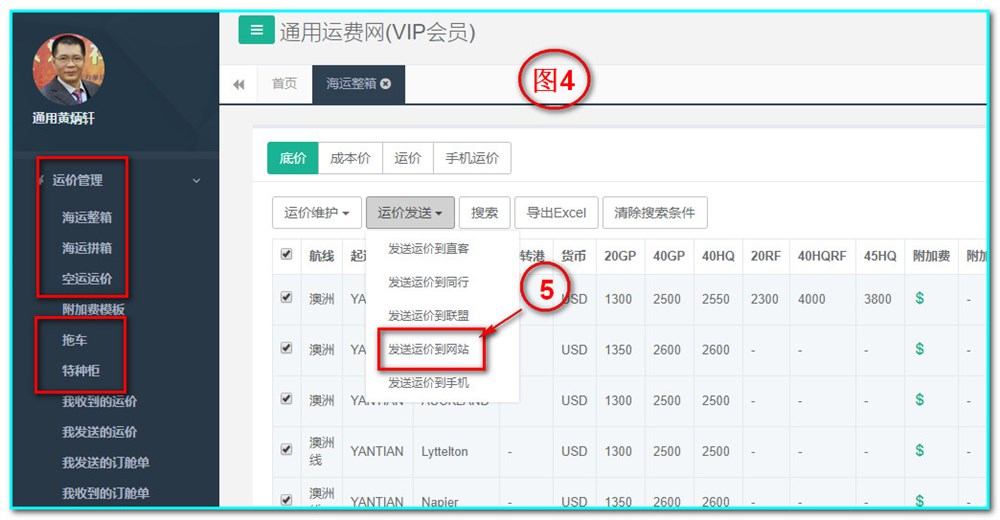The width and height of the screenshot is (1000, 520).
Task: Click the 导出Excel button
Action: click(556, 213)
